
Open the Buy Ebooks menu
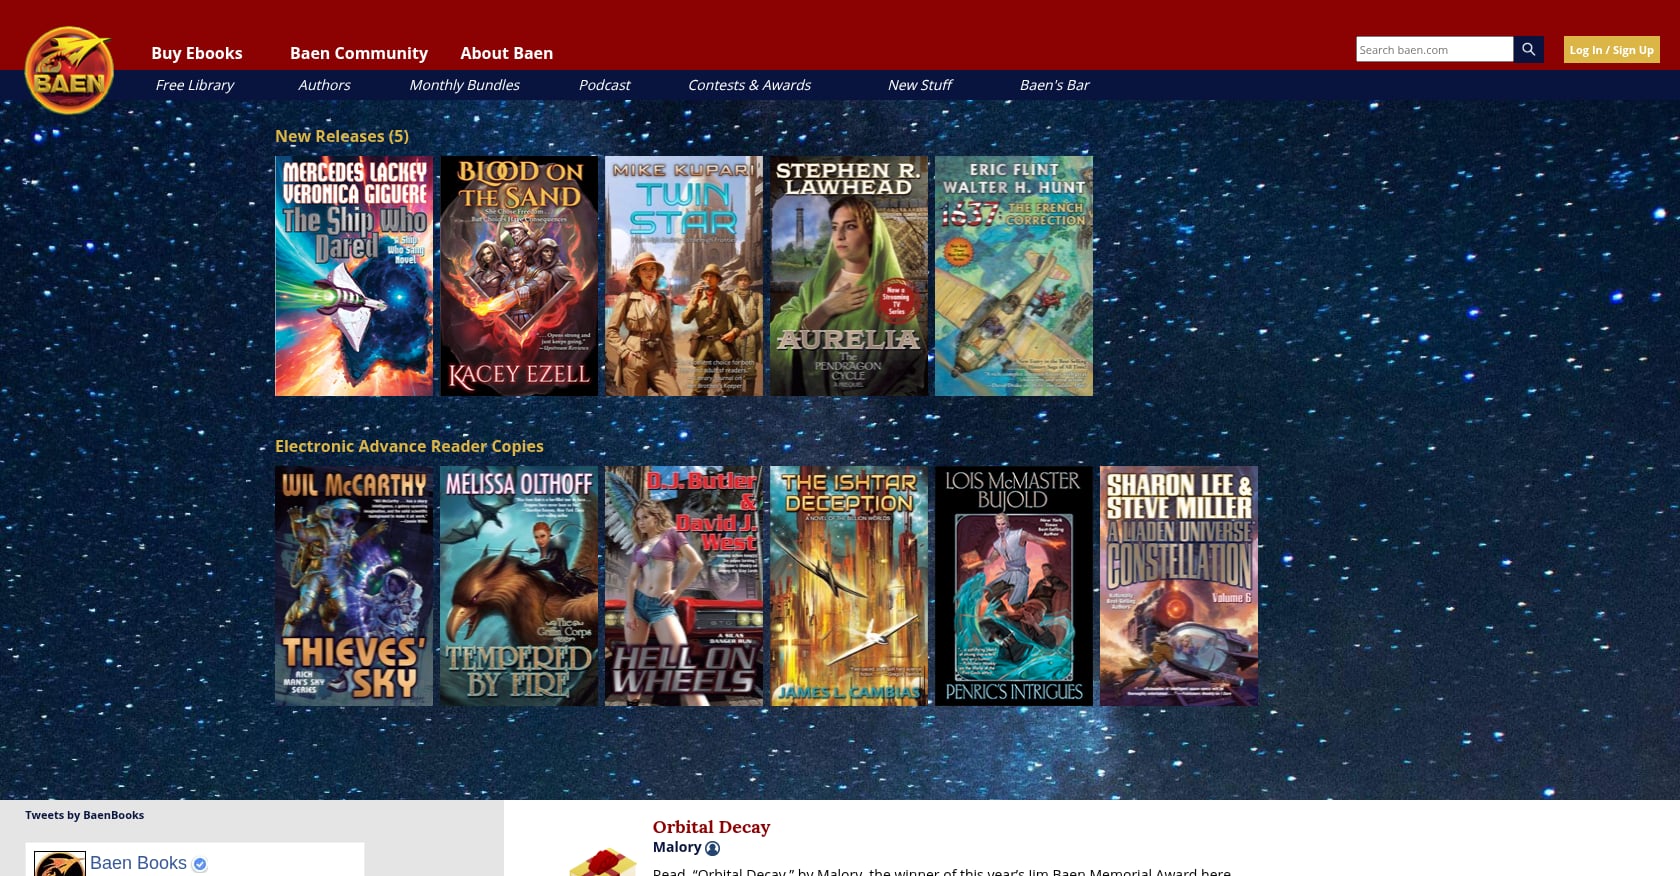(x=197, y=53)
